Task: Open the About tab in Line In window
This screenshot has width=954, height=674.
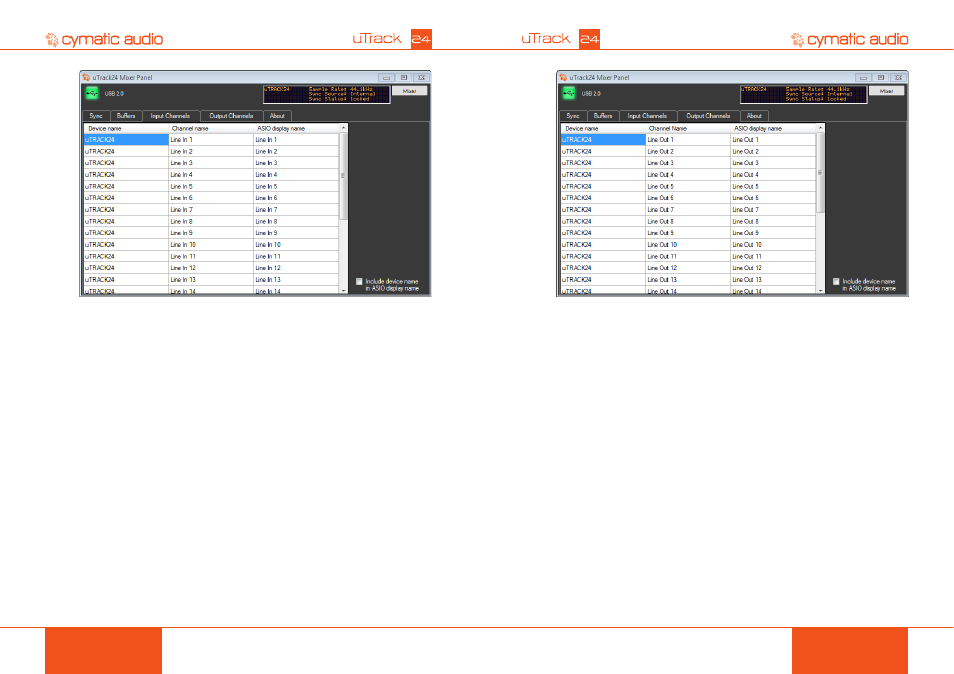Action: click(x=277, y=116)
